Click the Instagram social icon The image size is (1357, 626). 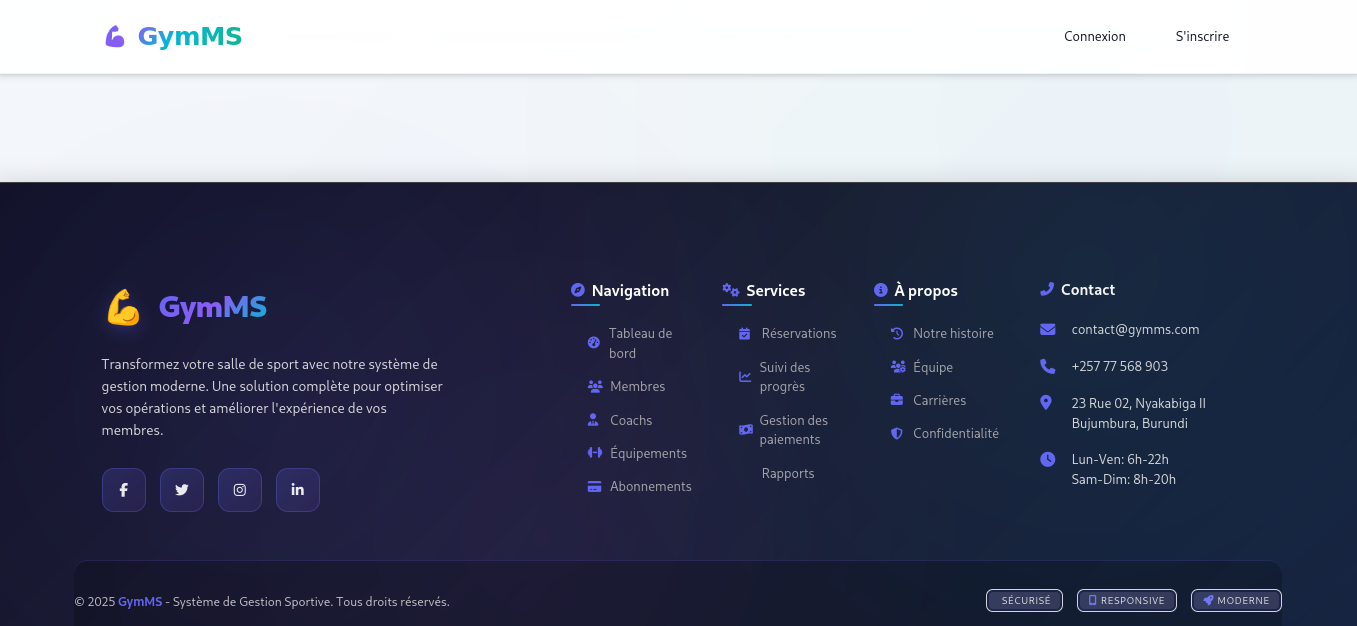[240, 490]
